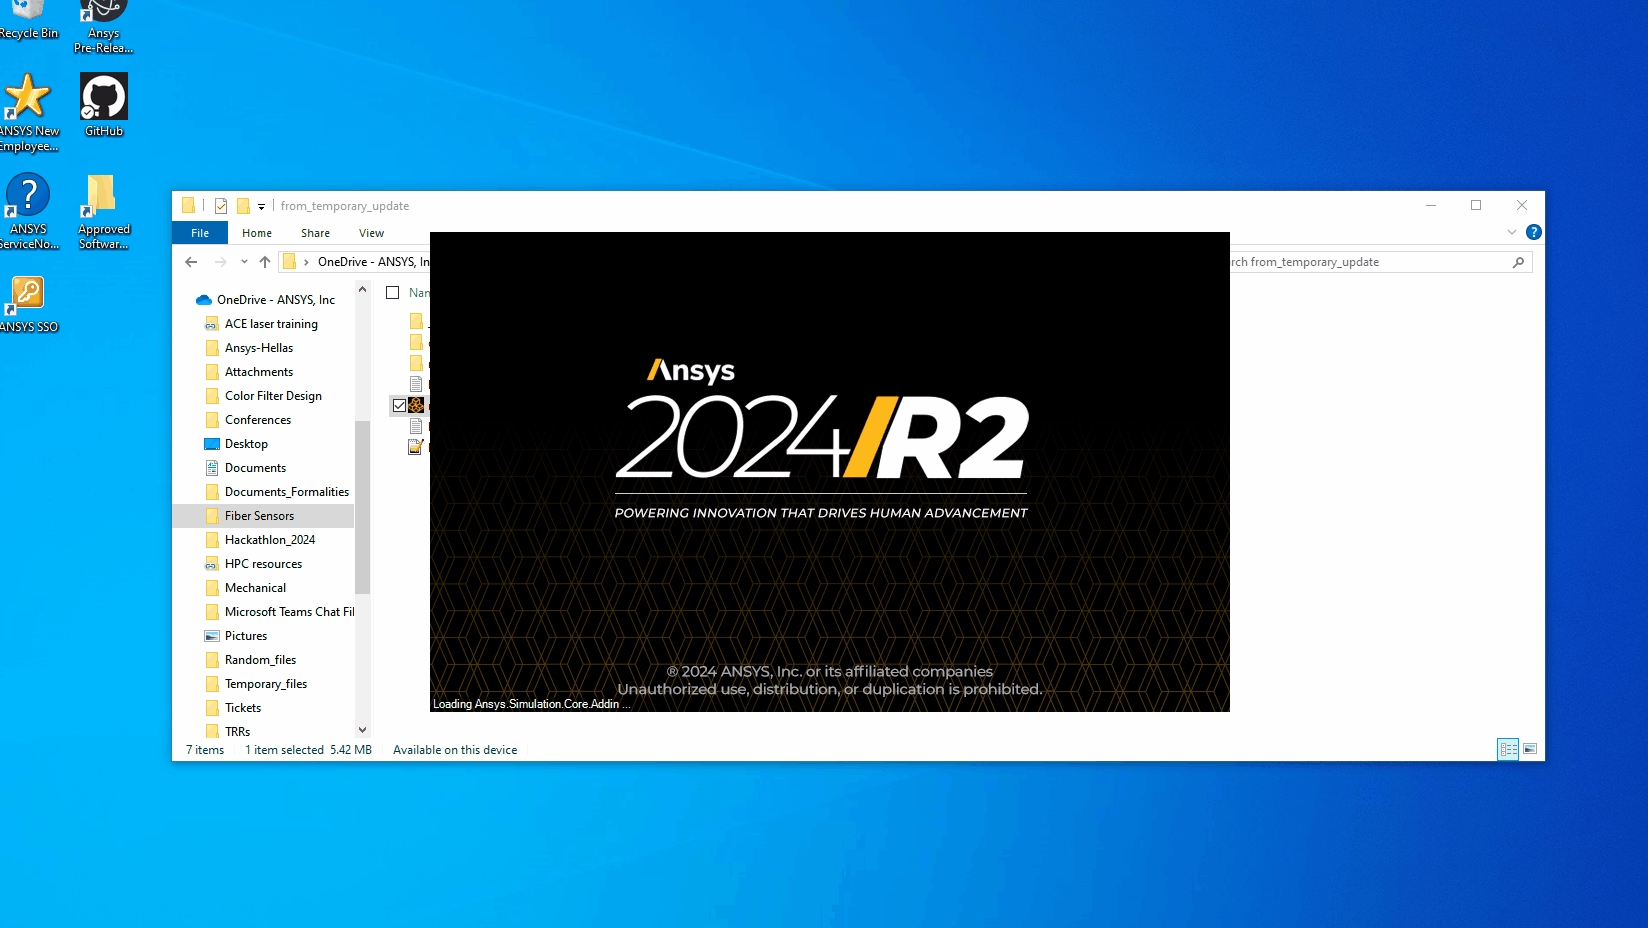Expand the address bar path chevron
Viewport: 1648px width, 928px height.
[x=306, y=262]
